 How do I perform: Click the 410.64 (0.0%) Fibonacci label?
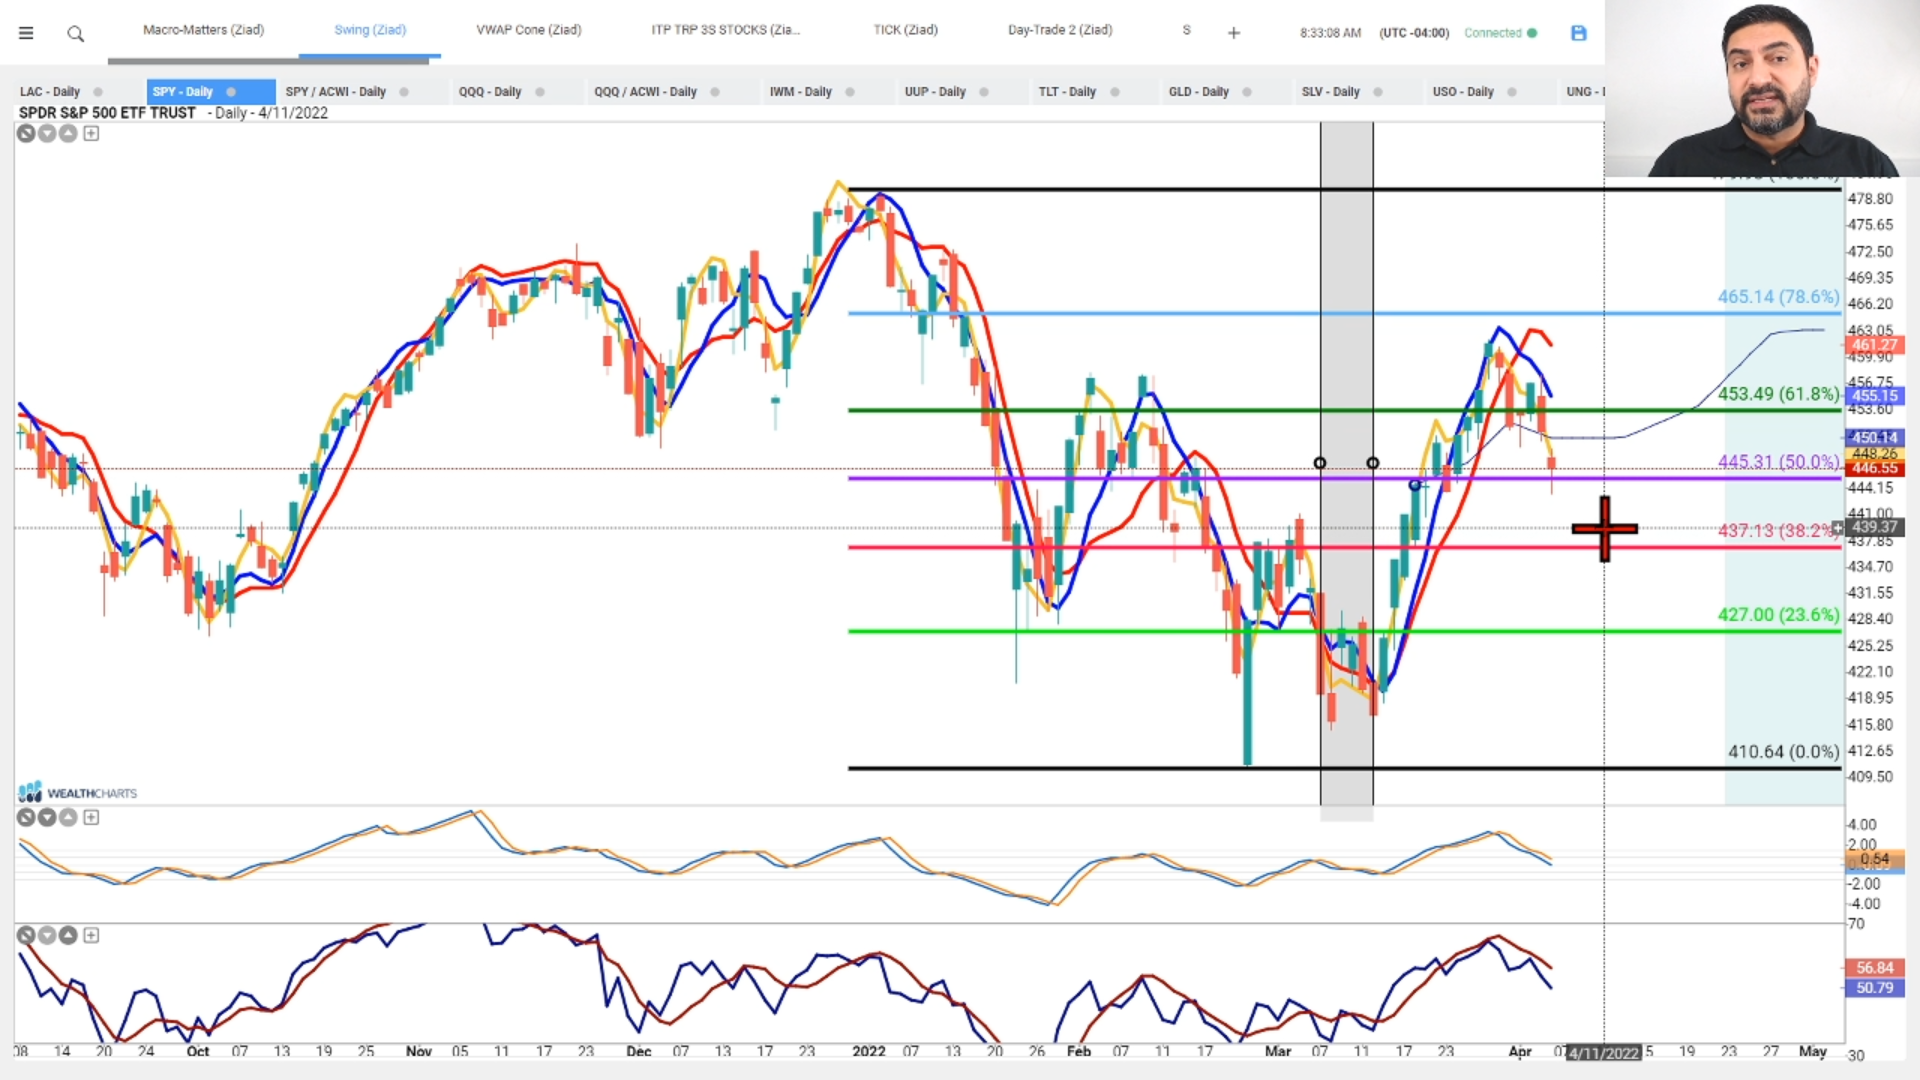(x=1783, y=752)
